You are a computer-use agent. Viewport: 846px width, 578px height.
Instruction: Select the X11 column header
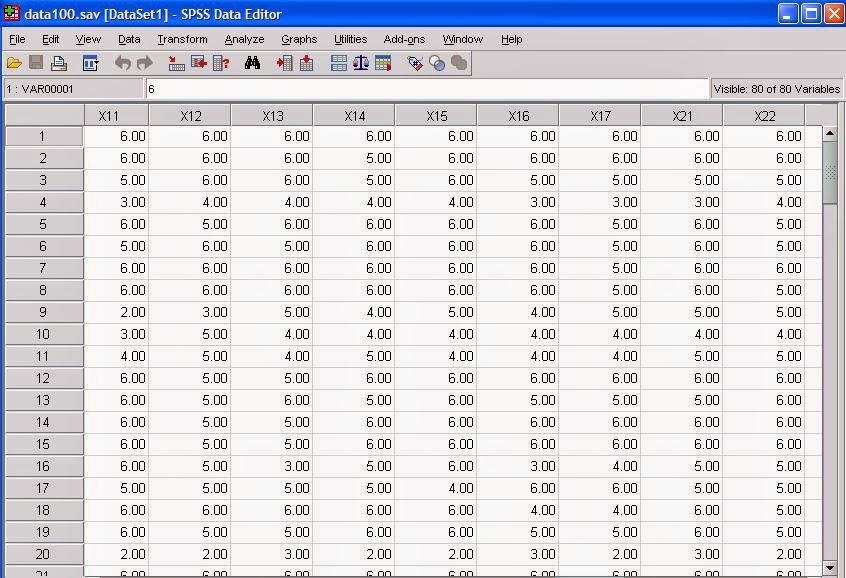click(x=117, y=115)
